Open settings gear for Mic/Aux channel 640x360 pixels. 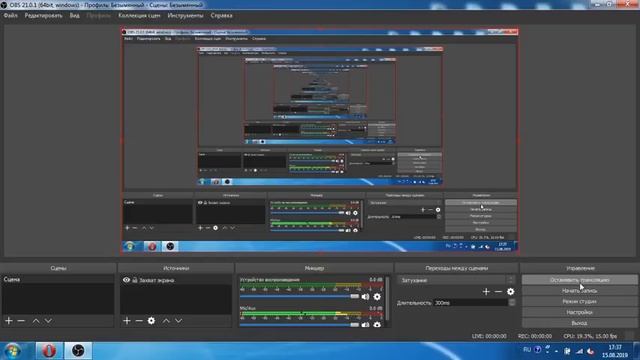click(x=377, y=325)
